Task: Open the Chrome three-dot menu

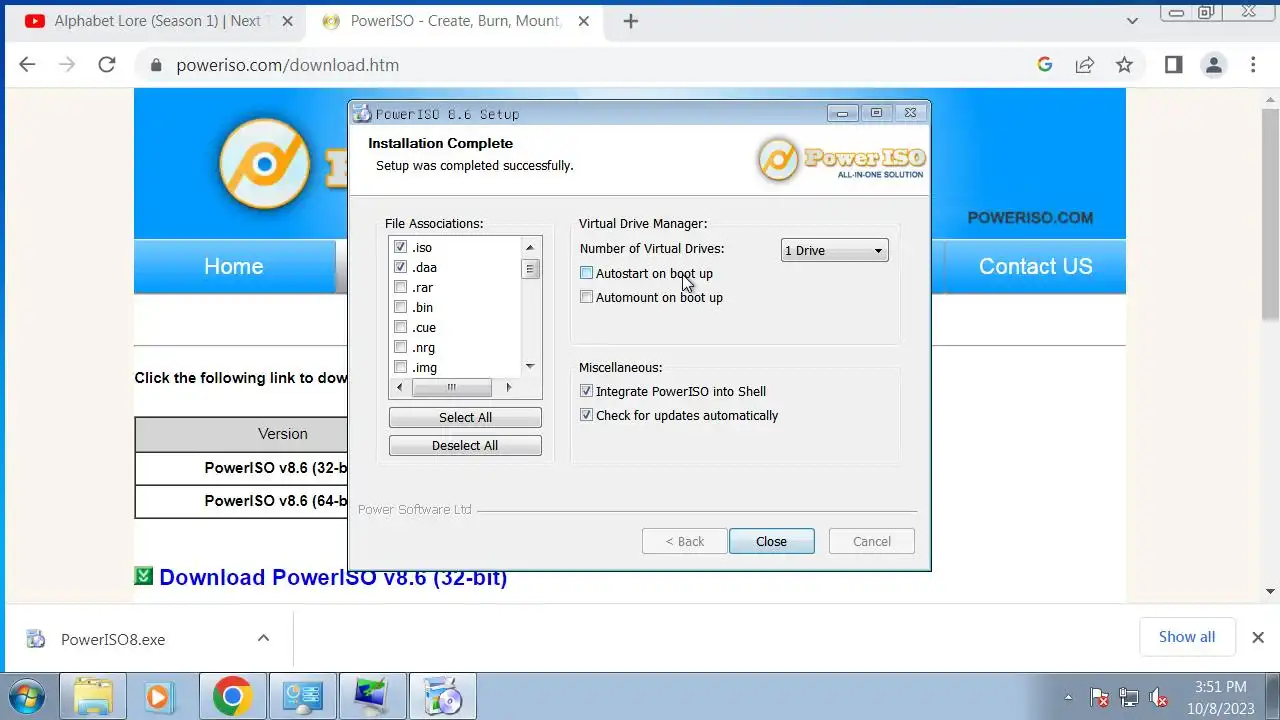Action: point(1253,65)
